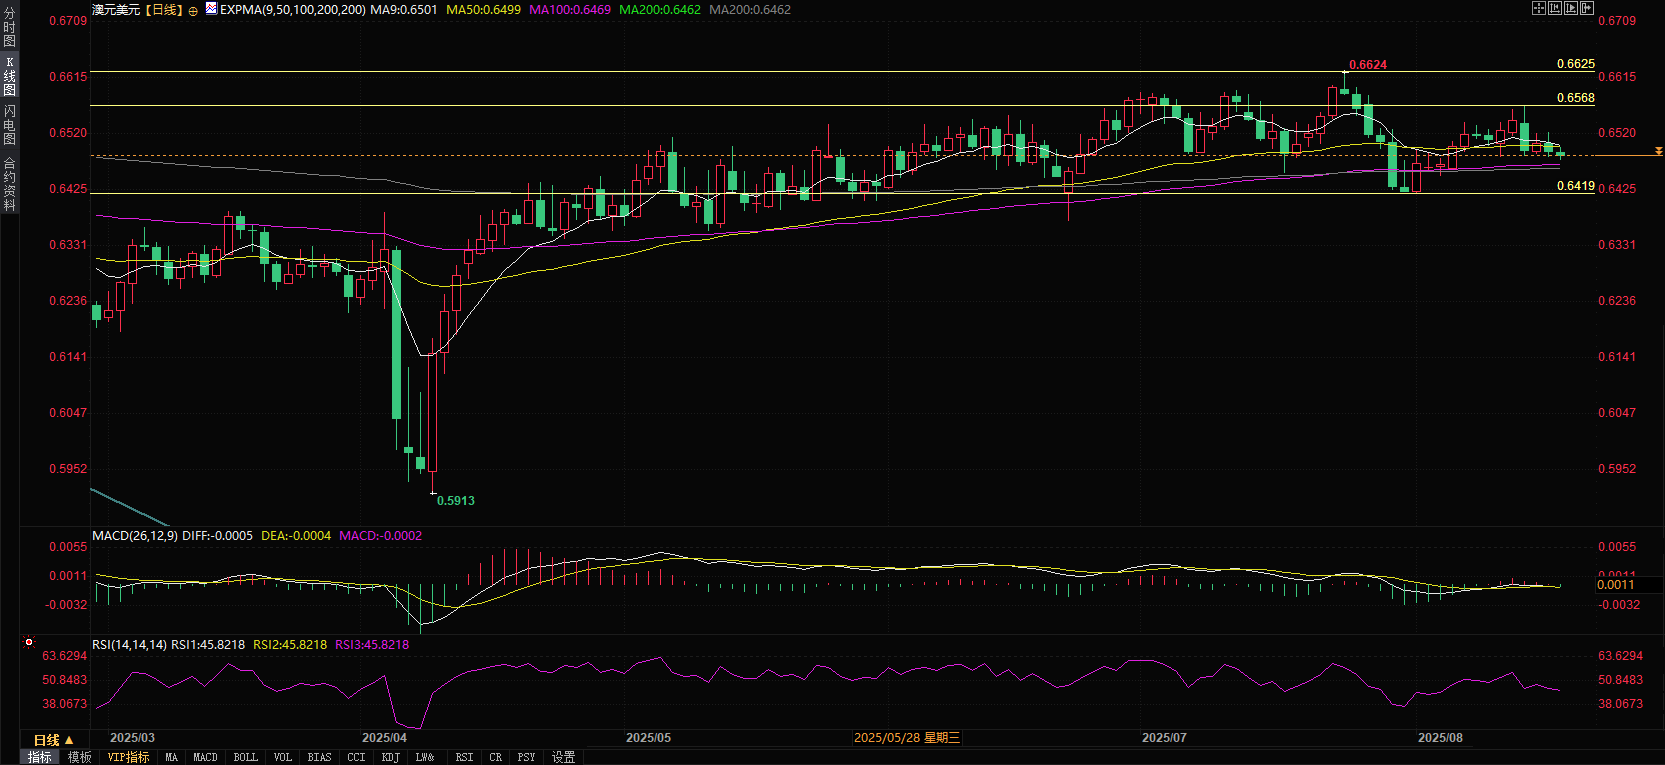The image size is (1665, 765).
Task: Click the MACD:-0.0002 purple label
Action: tap(381, 536)
